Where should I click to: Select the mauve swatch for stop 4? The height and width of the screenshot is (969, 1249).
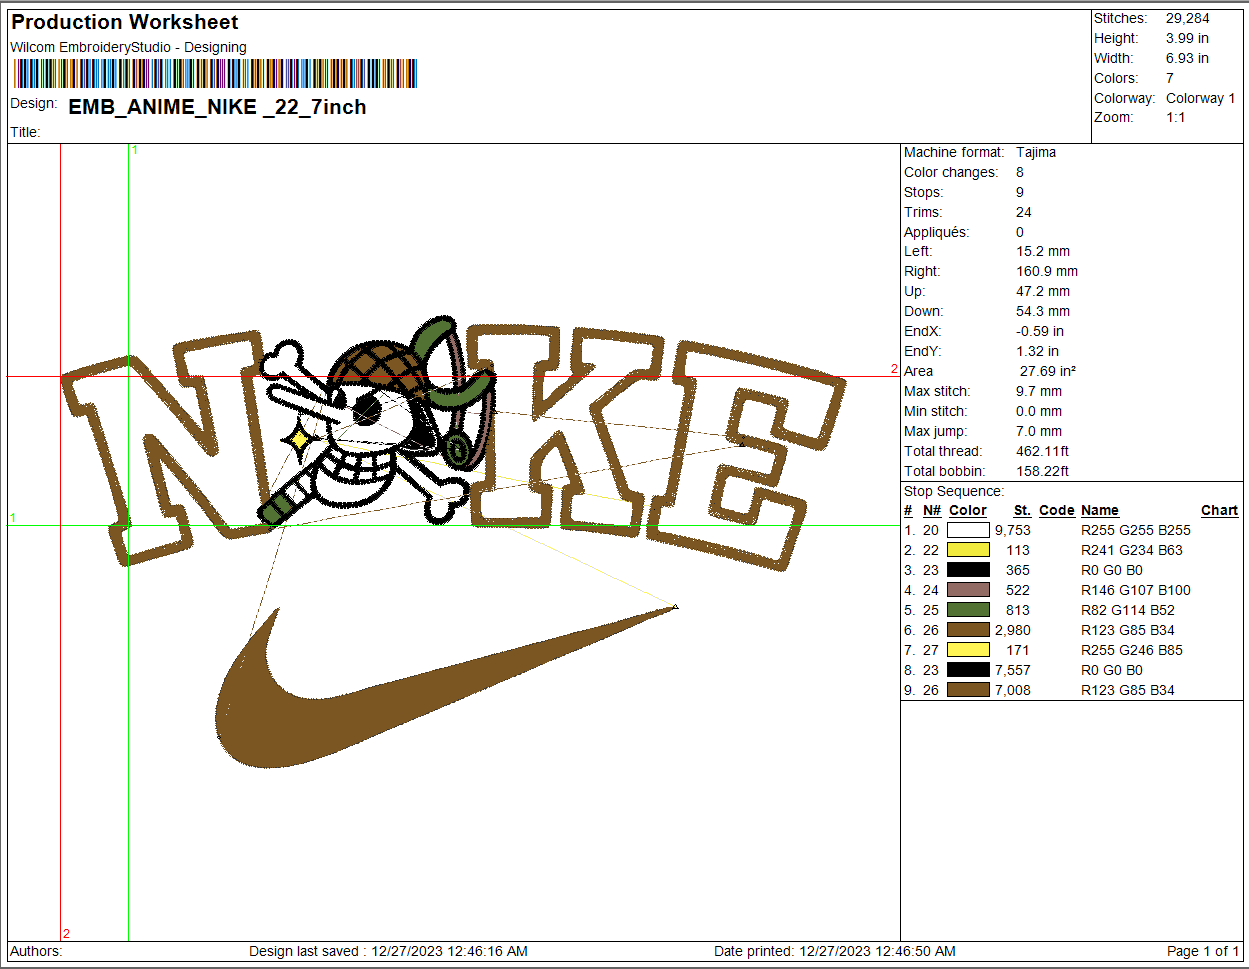pos(968,590)
